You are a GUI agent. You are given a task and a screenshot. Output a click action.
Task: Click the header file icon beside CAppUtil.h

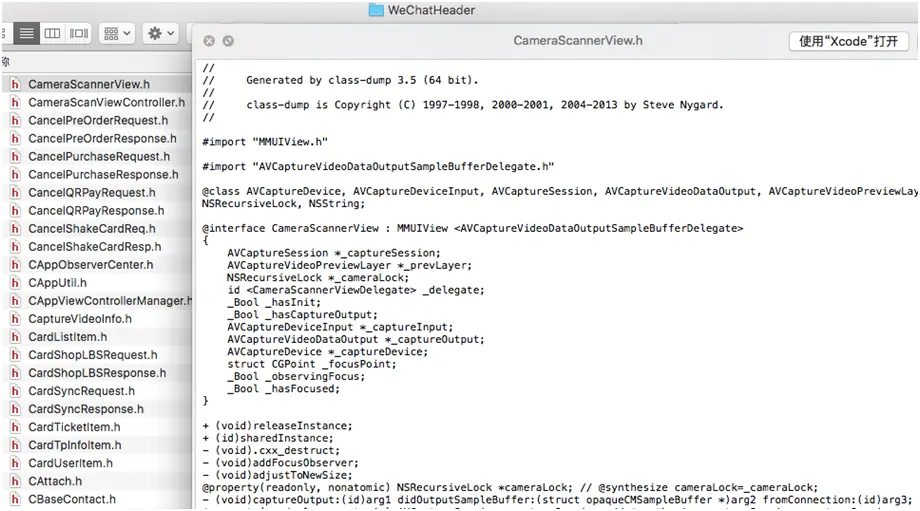point(15,283)
